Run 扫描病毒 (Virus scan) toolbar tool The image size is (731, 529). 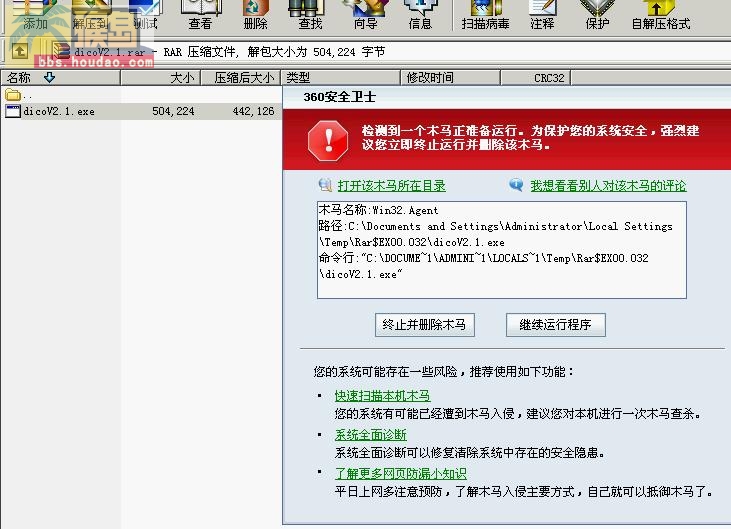[485, 14]
